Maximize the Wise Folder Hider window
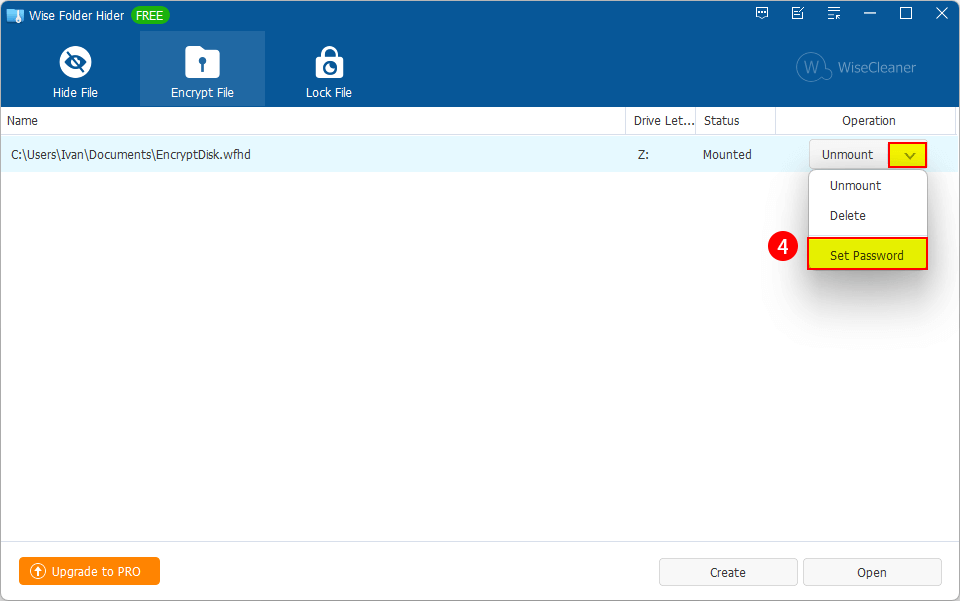The image size is (960, 601). [906, 13]
